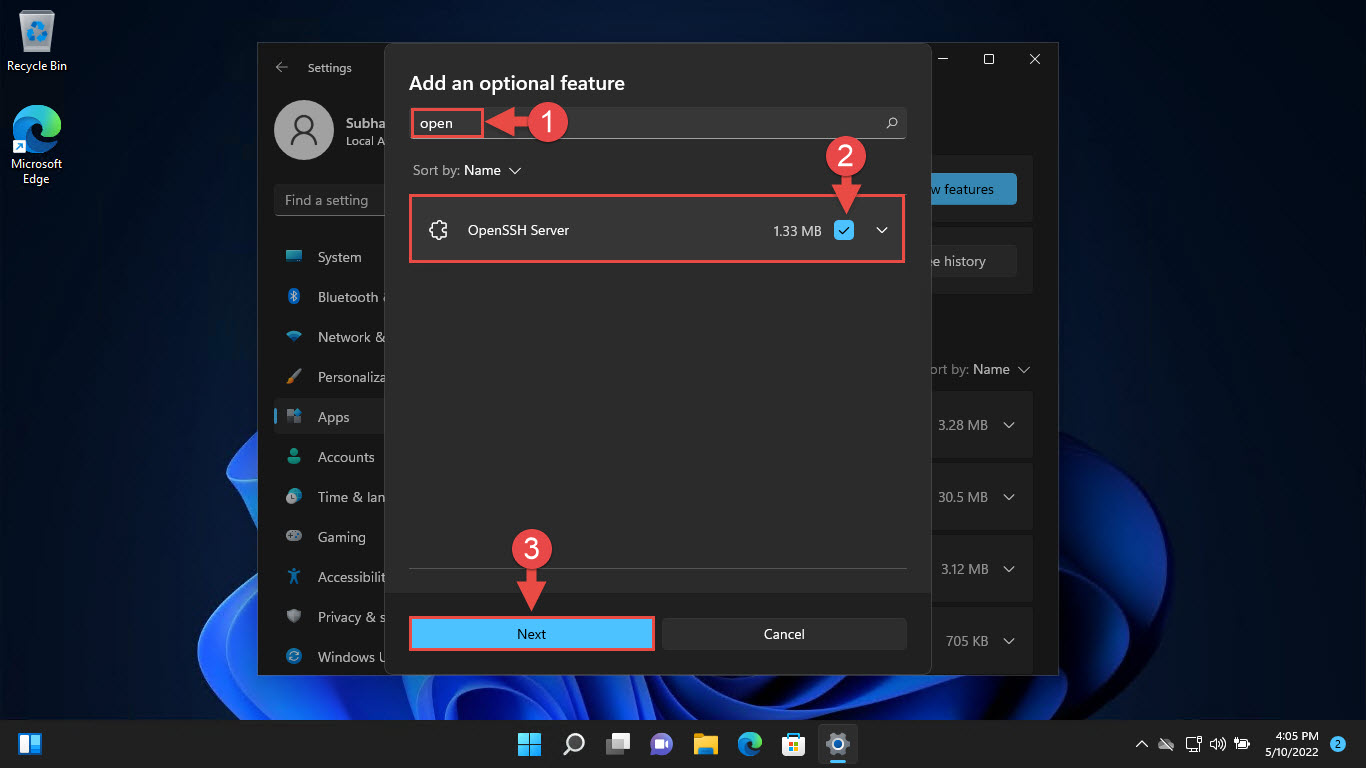
Task: Click the feature search box showing 'open'
Action: point(446,122)
